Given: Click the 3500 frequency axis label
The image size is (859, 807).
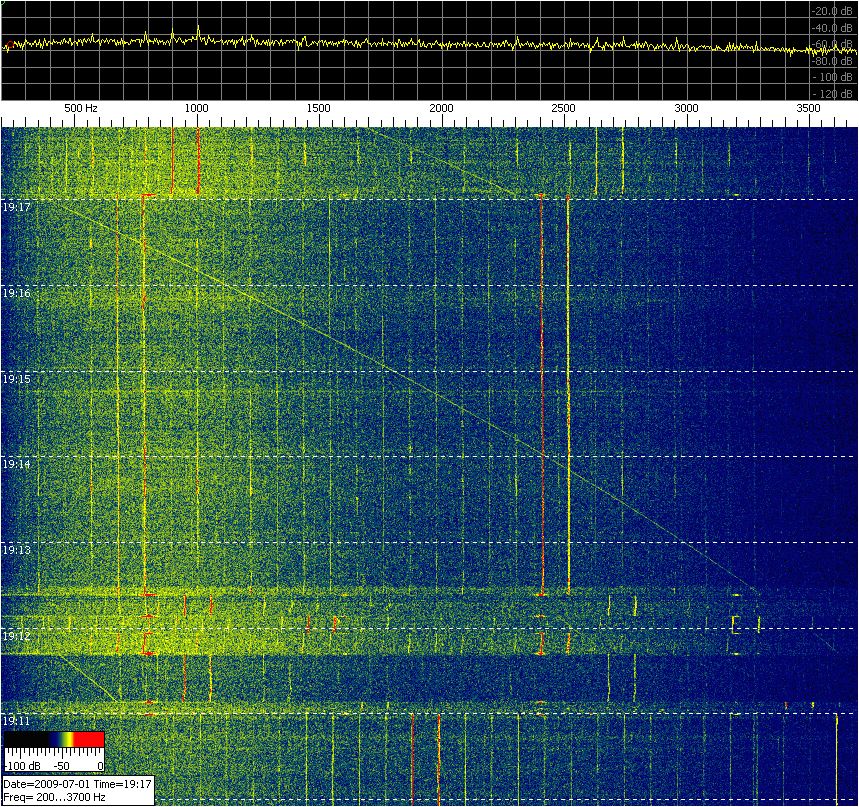Looking at the screenshot, I should tap(808, 108).
